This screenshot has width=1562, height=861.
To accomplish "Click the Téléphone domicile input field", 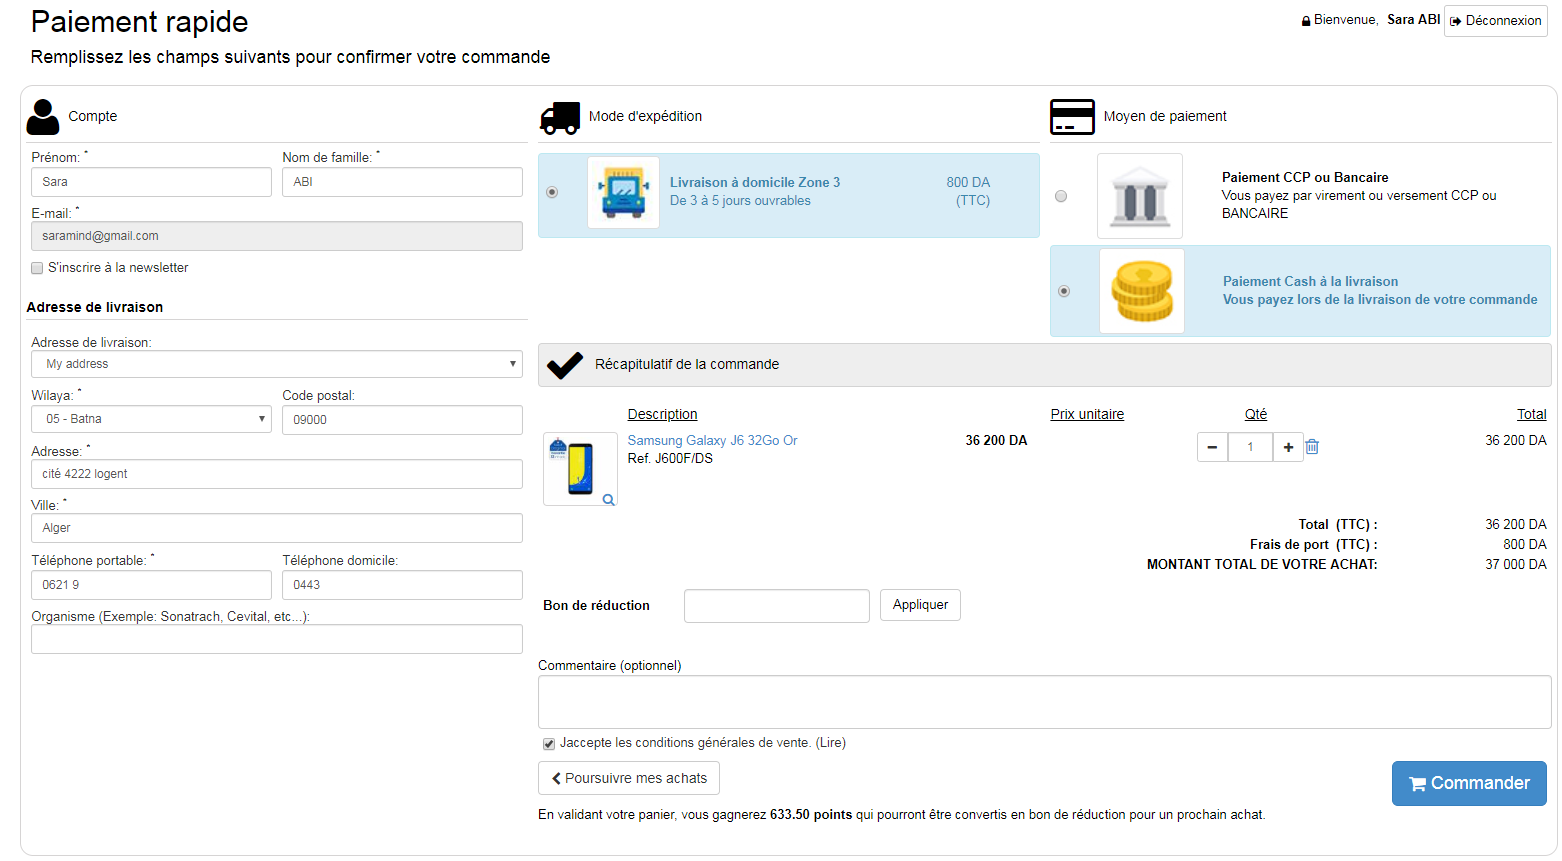I will click(x=402, y=585).
